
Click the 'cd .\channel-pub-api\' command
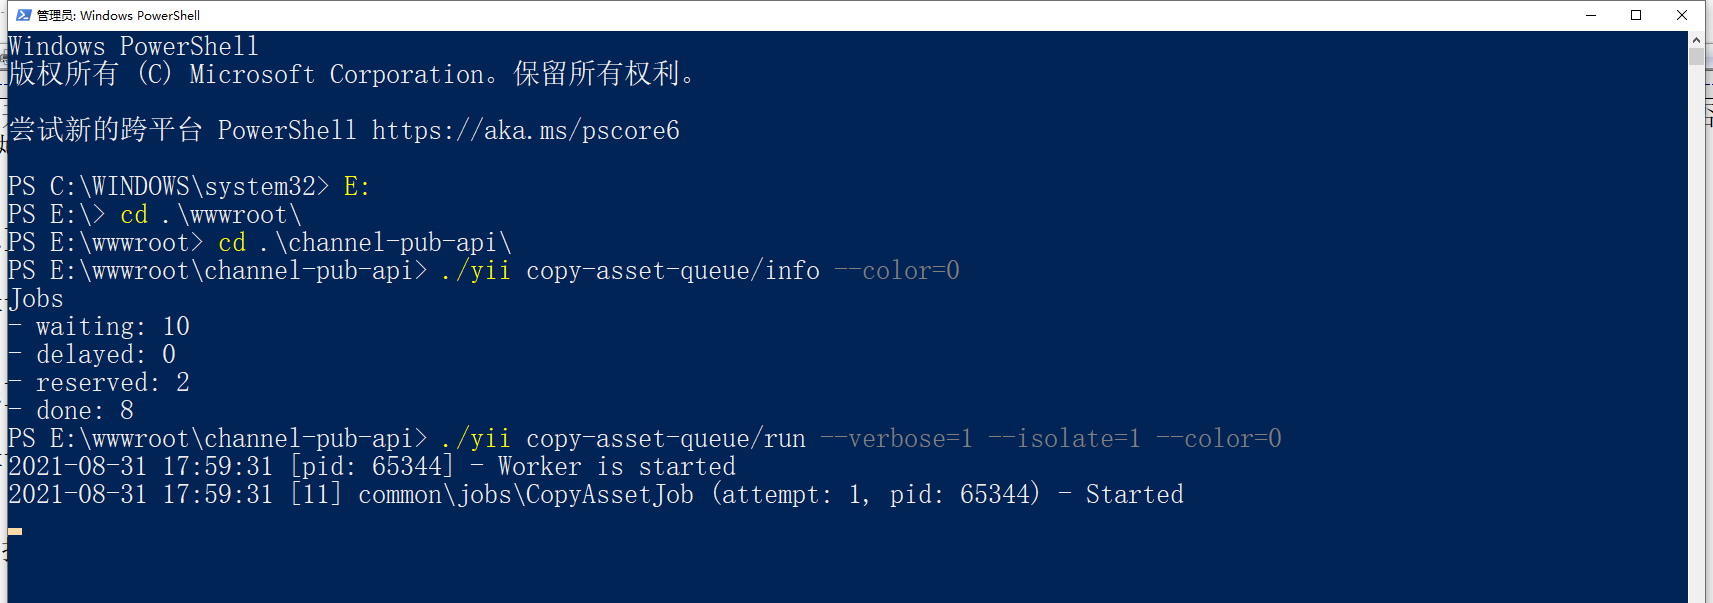coord(364,243)
